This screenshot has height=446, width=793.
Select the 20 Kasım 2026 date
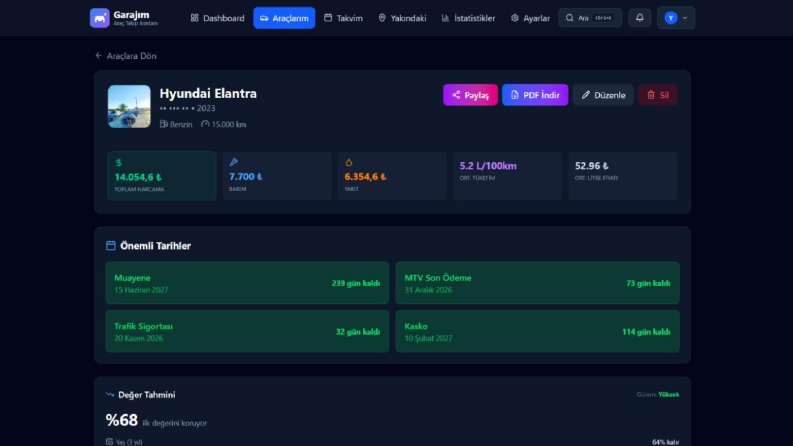point(139,338)
